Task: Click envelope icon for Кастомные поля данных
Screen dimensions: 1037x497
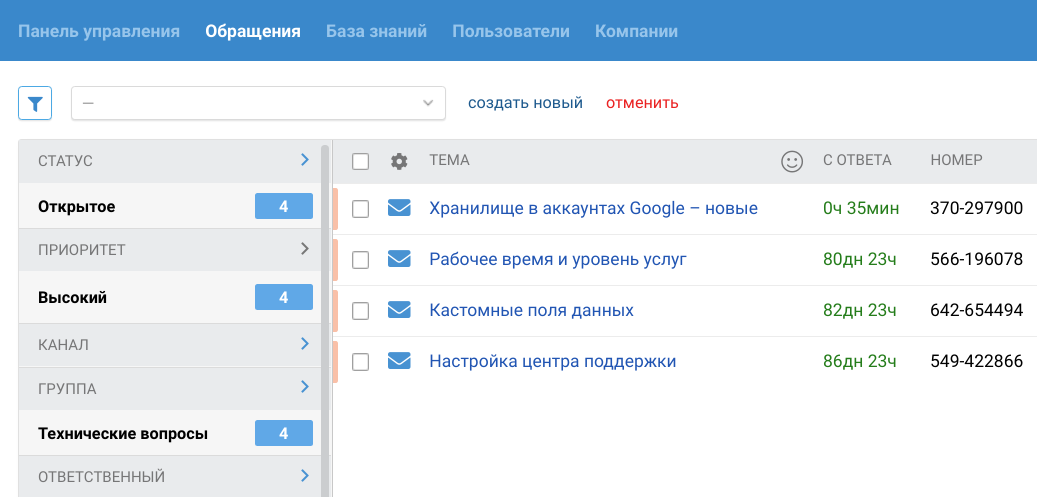Action: pos(399,310)
